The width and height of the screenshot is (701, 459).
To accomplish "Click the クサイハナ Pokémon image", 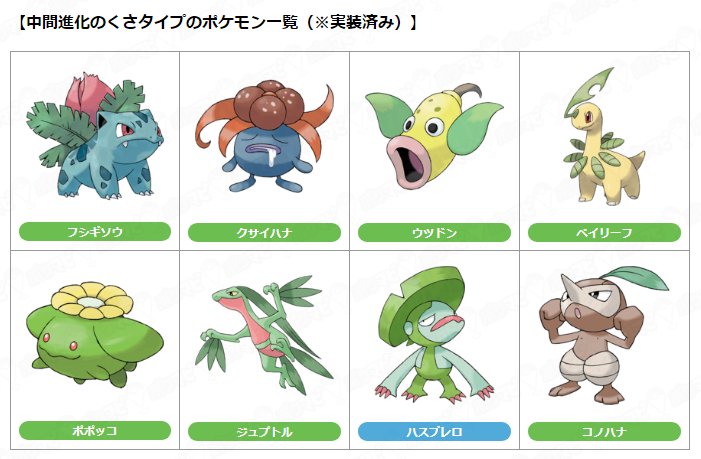I will click(265, 136).
